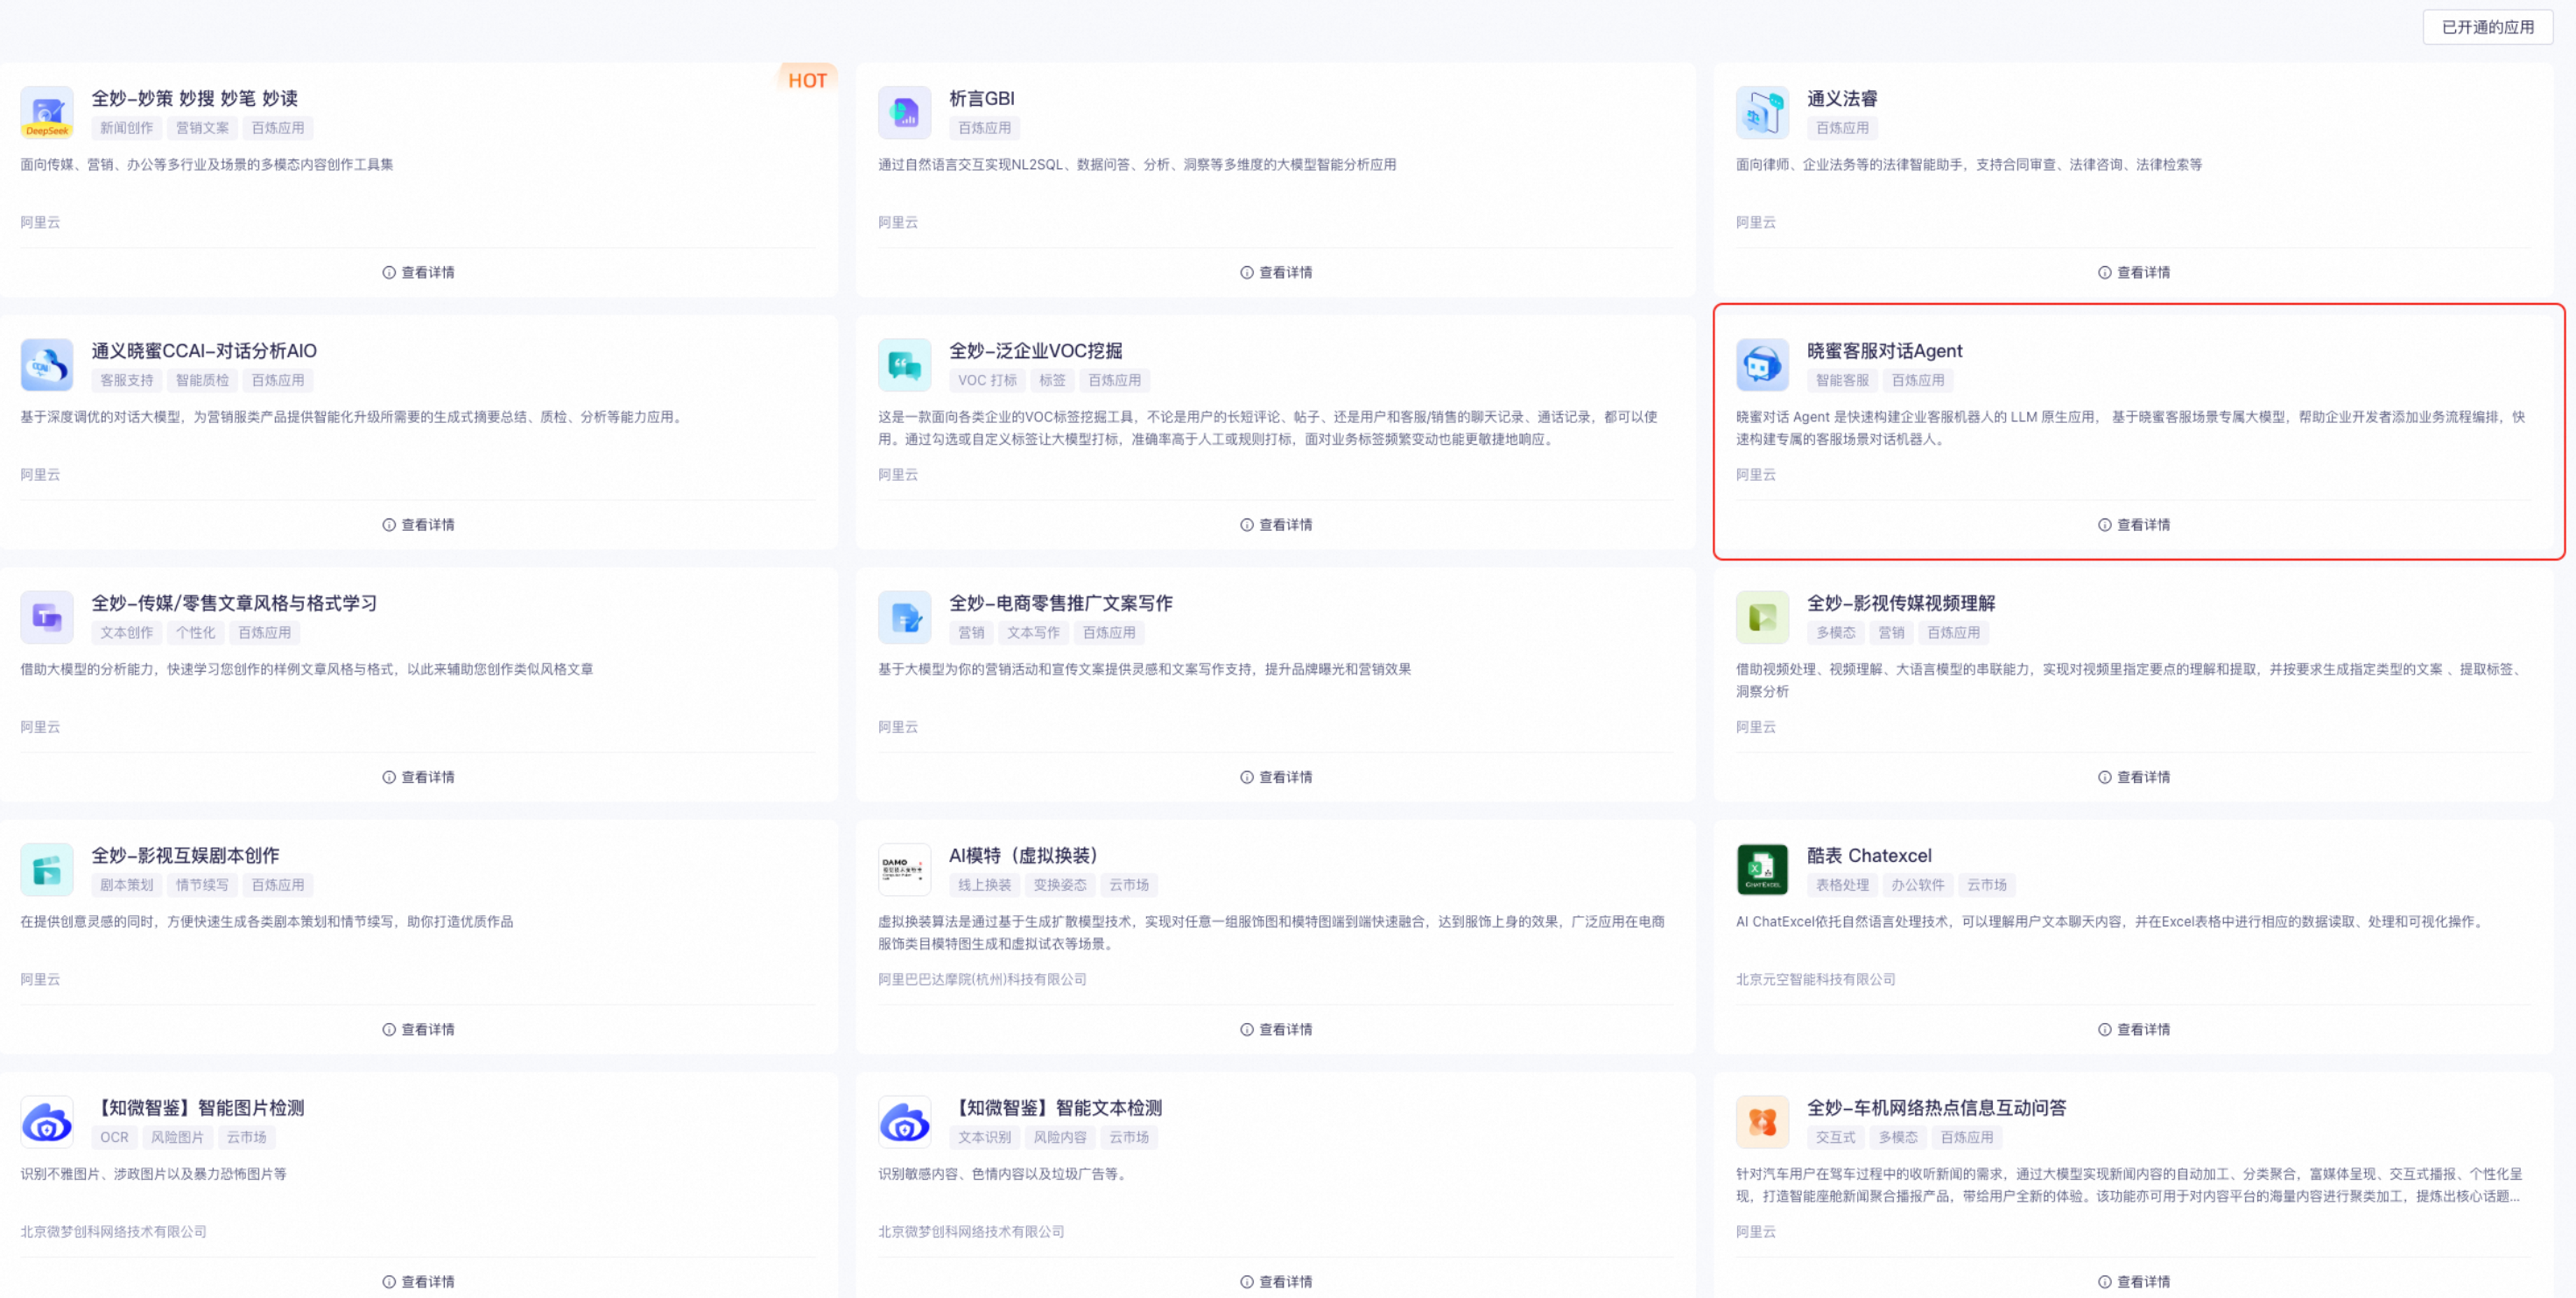This screenshot has width=2576, height=1298.
Task: Click the 通义法睿 app icon
Action: coord(1762,112)
